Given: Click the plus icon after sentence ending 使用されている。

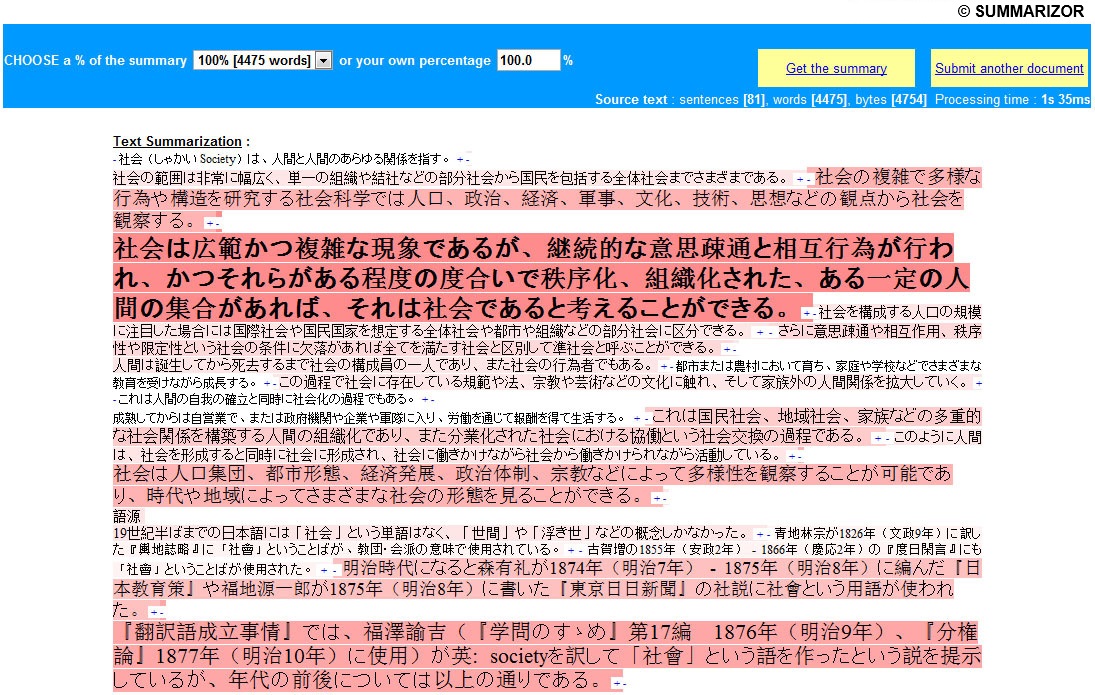Looking at the screenshot, I should tap(572, 550).
